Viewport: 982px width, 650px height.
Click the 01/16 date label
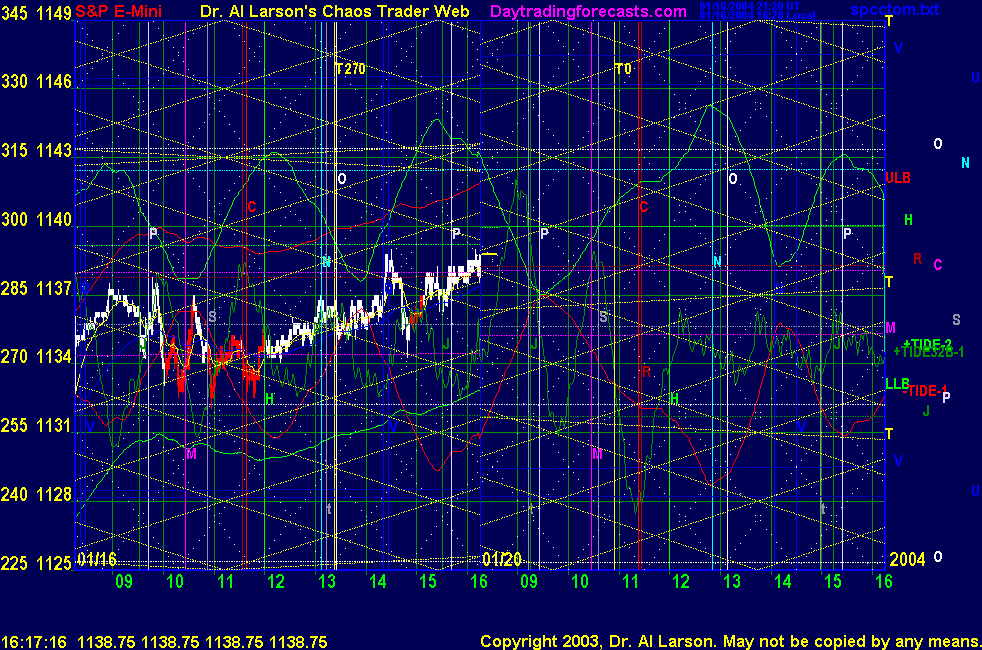(97, 559)
